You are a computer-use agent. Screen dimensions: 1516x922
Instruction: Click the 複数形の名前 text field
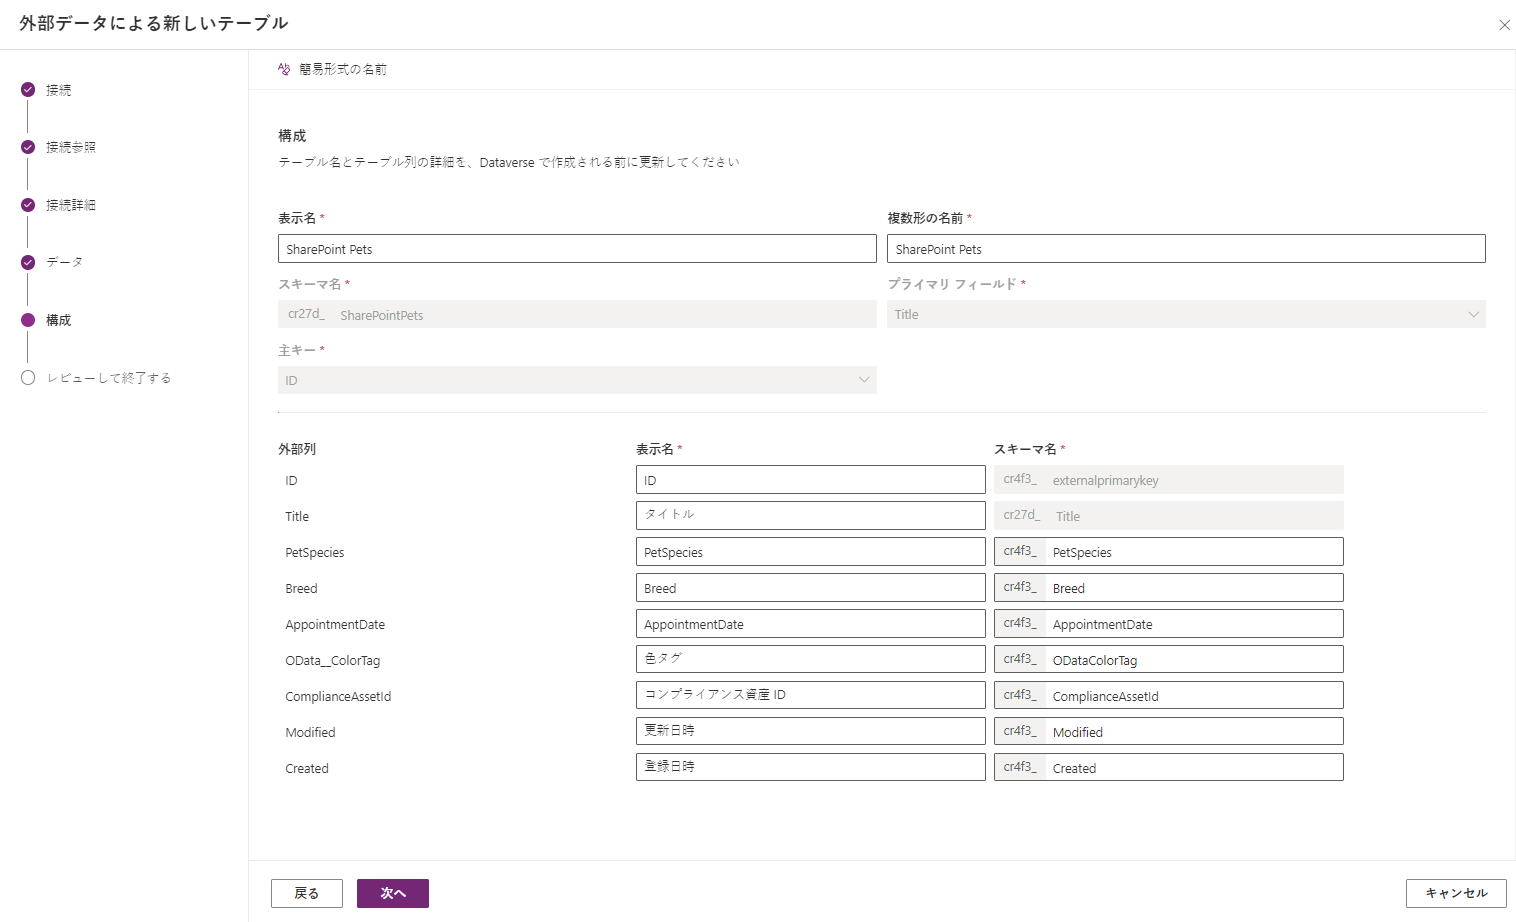pos(1185,249)
